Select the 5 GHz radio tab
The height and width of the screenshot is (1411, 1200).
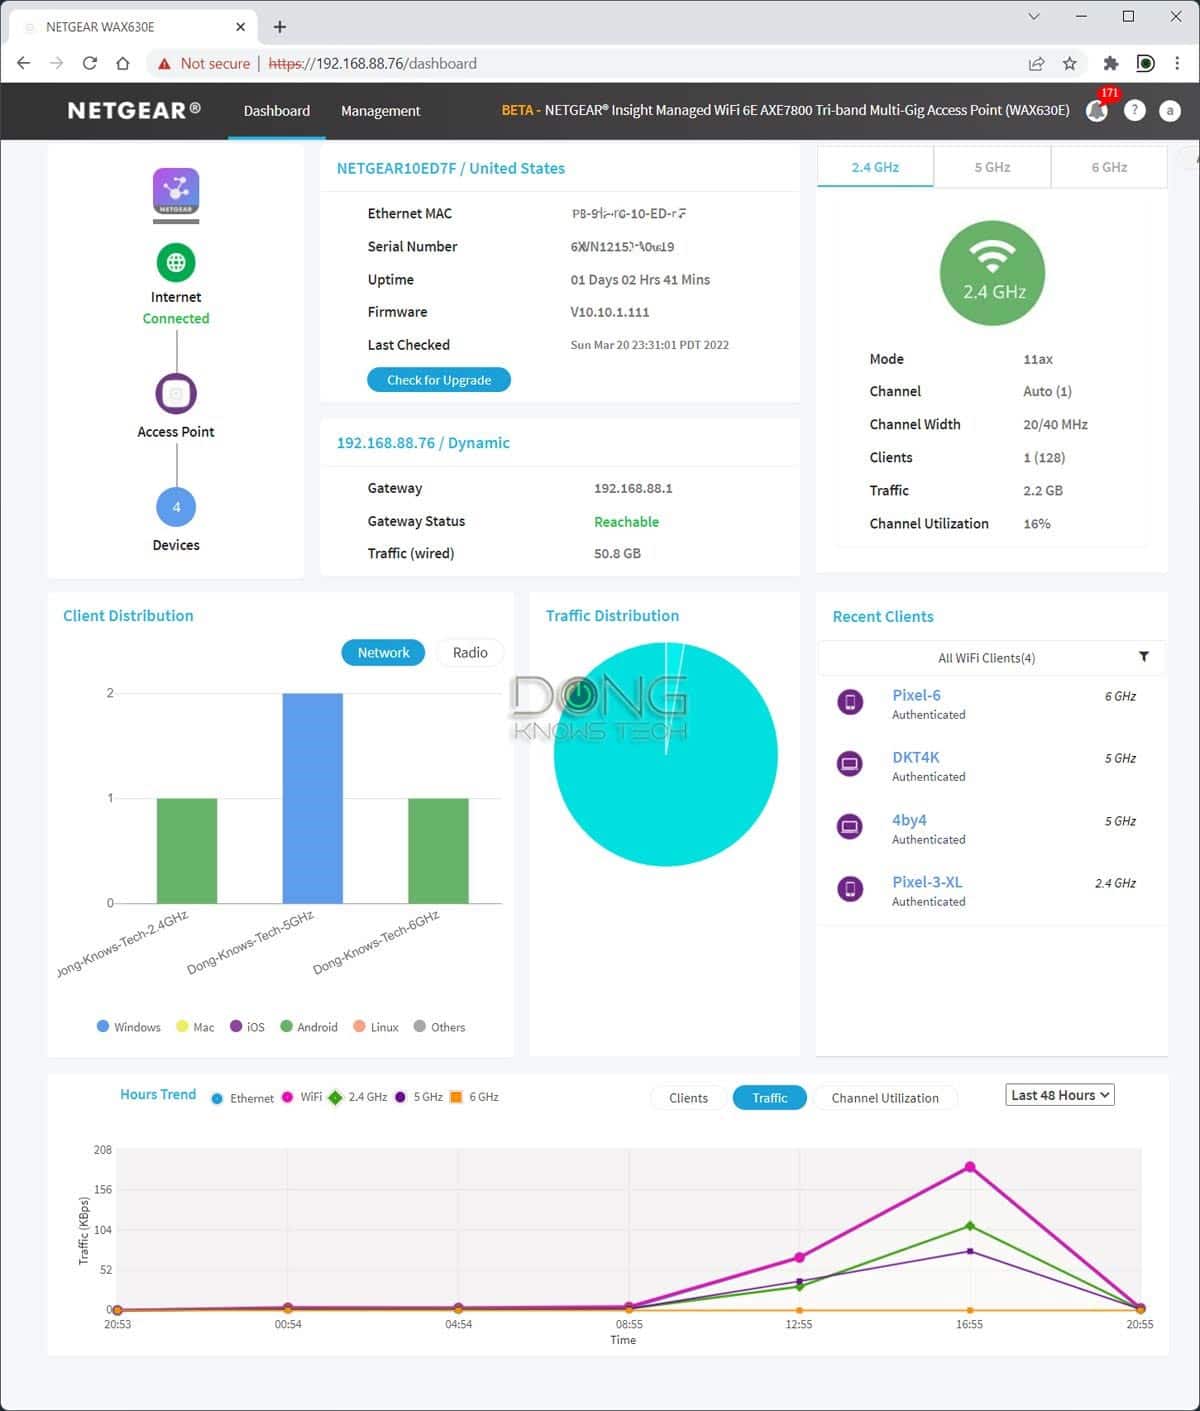pos(992,167)
